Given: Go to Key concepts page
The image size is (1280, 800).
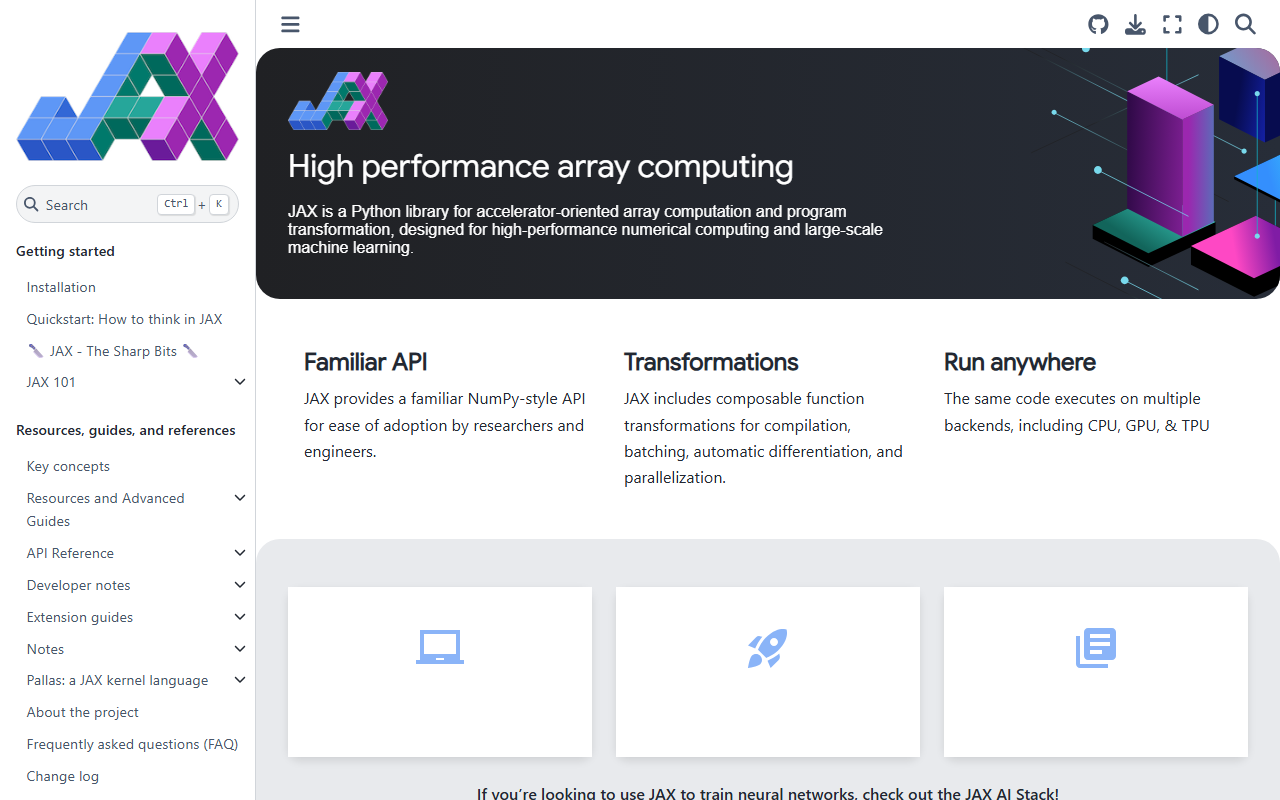Looking at the screenshot, I should 68,466.
